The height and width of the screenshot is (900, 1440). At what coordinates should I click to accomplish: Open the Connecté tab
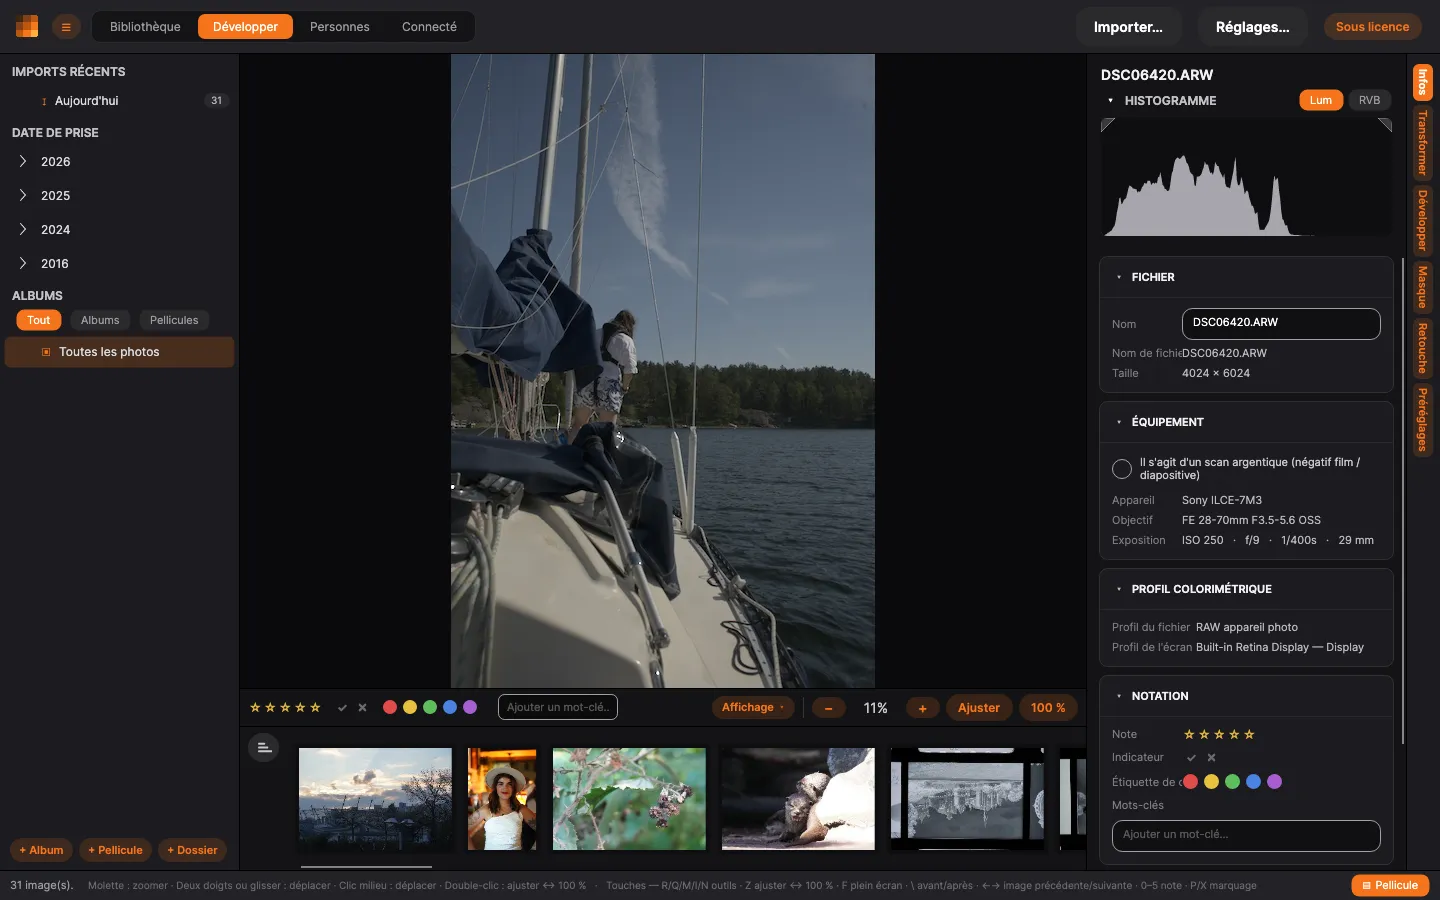tap(429, 27)
